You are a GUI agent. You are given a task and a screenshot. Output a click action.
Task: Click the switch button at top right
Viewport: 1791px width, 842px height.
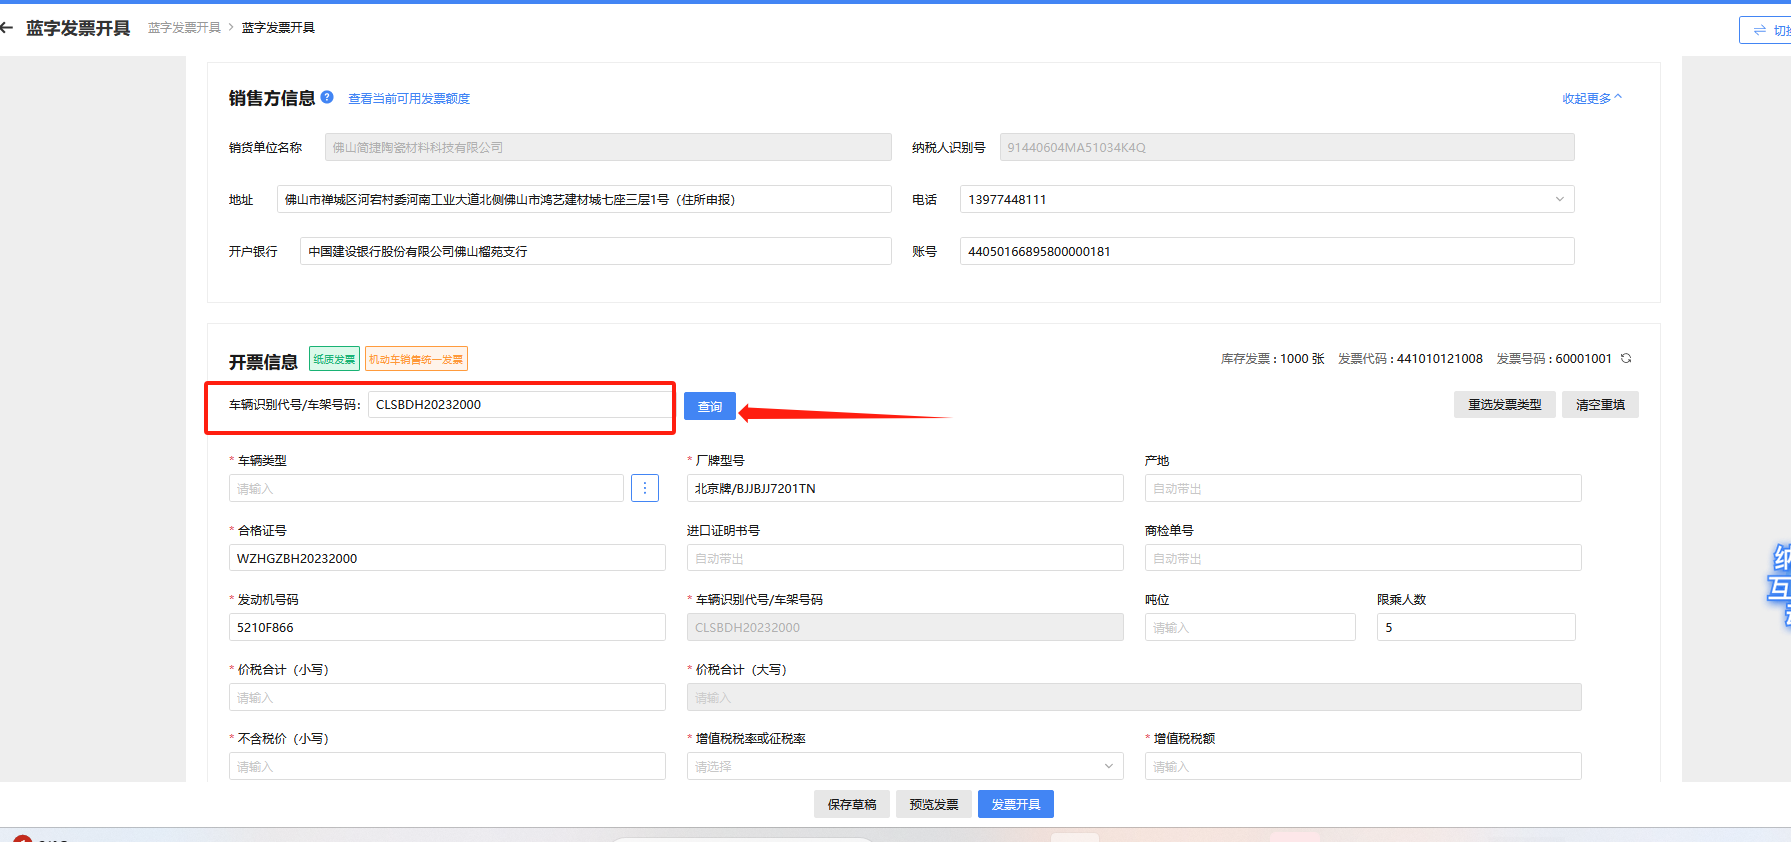1767,30
